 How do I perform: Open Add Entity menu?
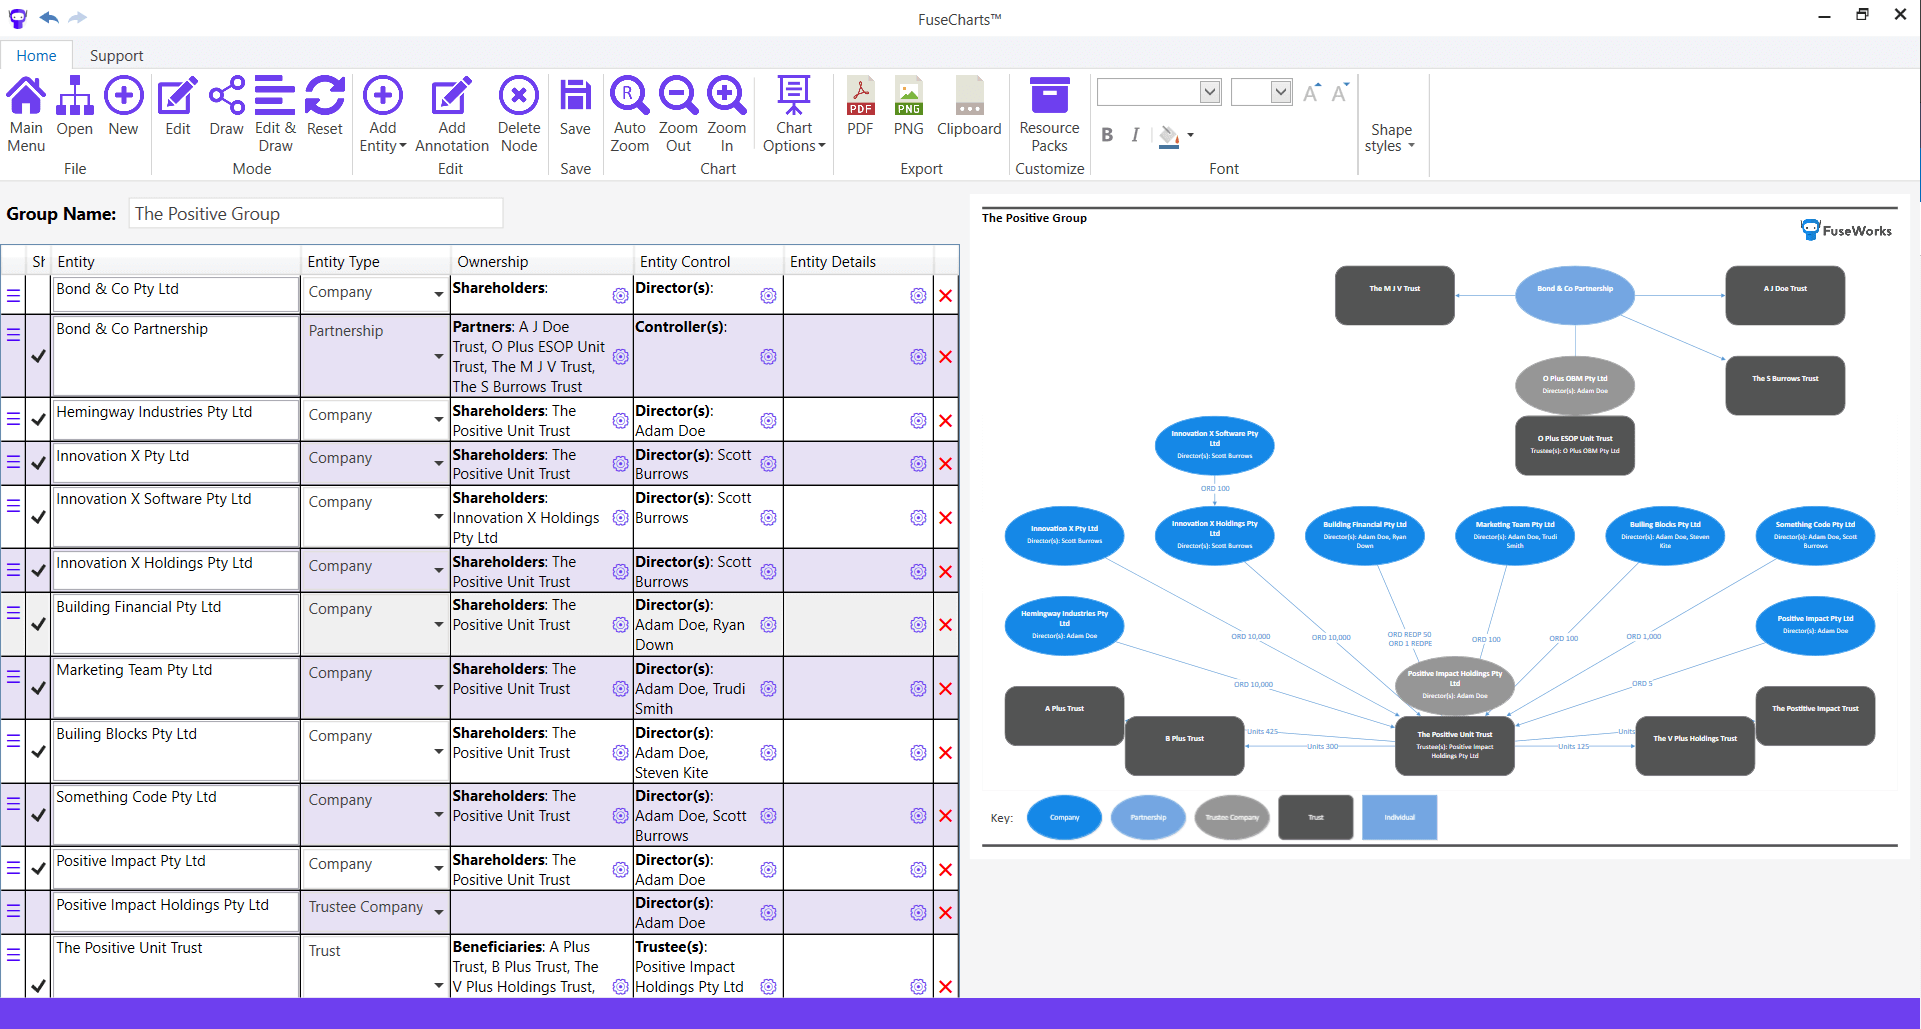coord(383,114)
